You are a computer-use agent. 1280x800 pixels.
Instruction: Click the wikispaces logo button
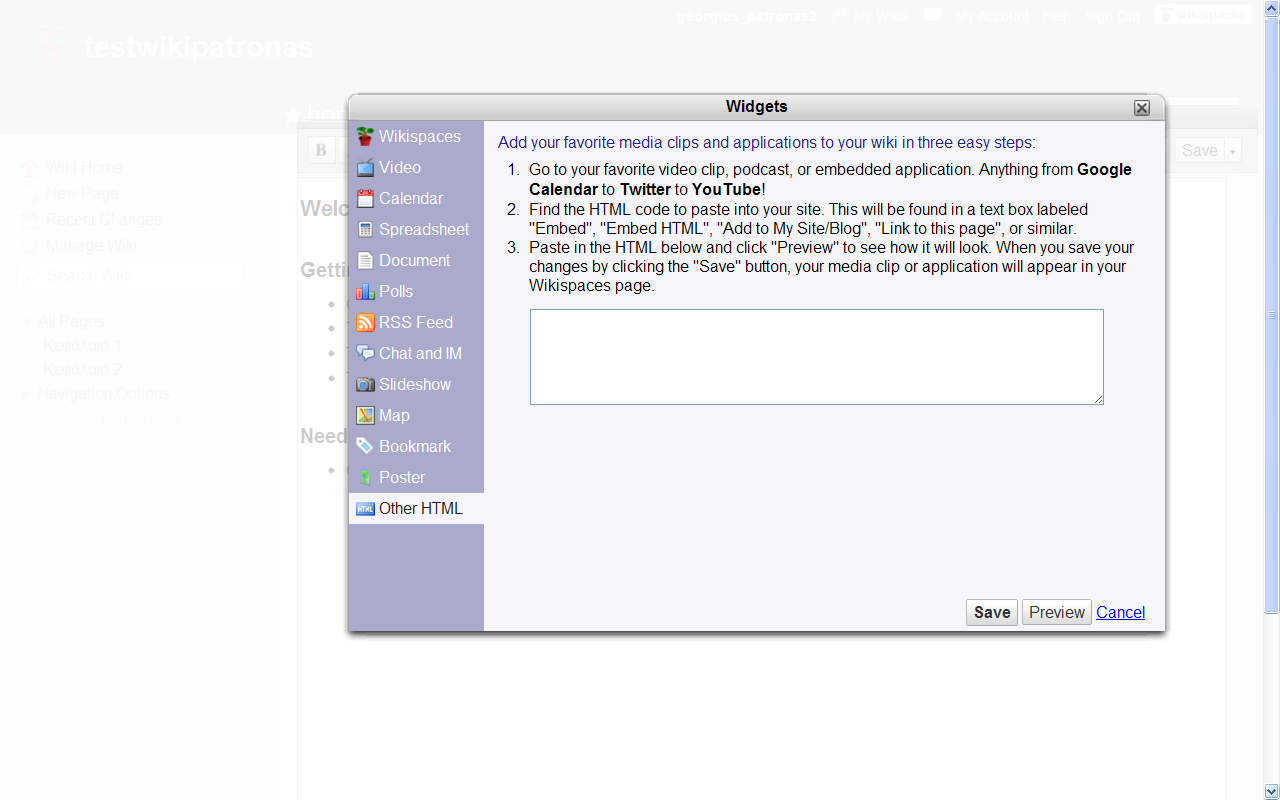click(x=1203, y=15)
